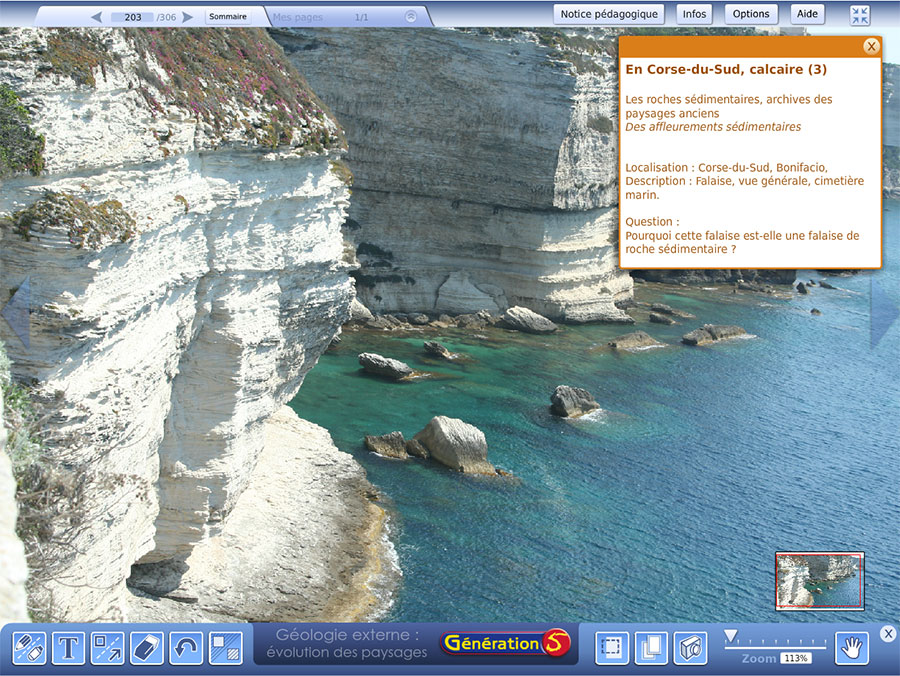
Task: Go to next page with right arrow
Action: (188, 17)
